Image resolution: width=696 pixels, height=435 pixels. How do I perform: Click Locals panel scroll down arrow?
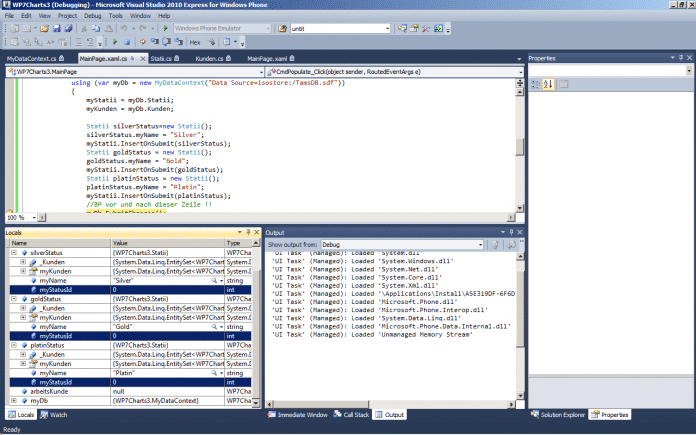tap(256, 403)
